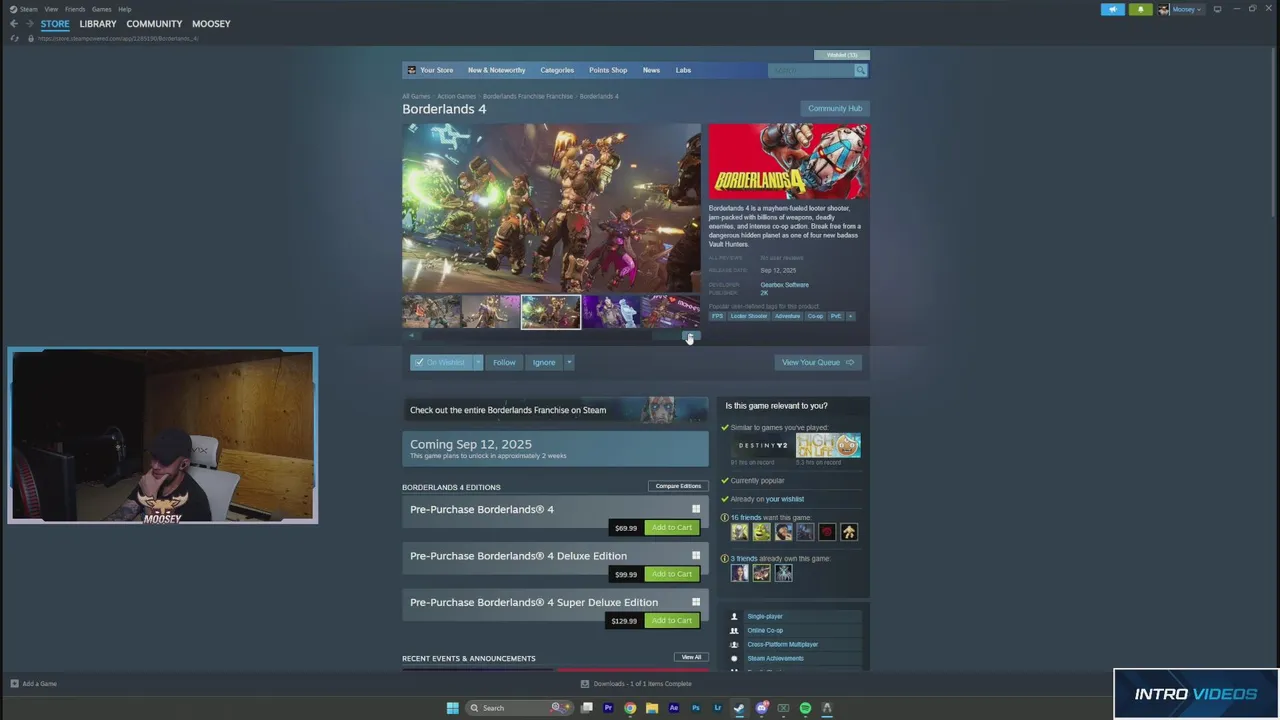This screenshot has width=1280, height=720.
Task: Open the store News tab
Action: 651,70
